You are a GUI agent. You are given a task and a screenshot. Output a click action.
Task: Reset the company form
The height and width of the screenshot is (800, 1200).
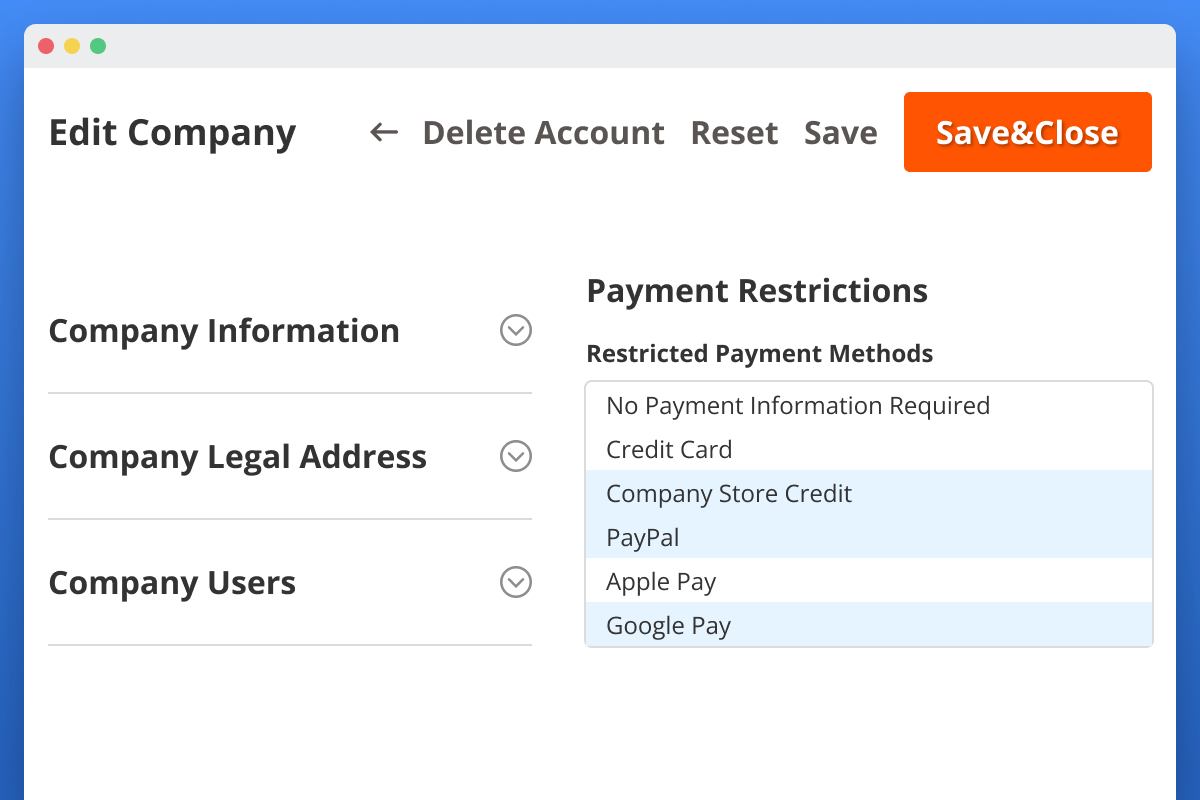[x=734, y=132]
